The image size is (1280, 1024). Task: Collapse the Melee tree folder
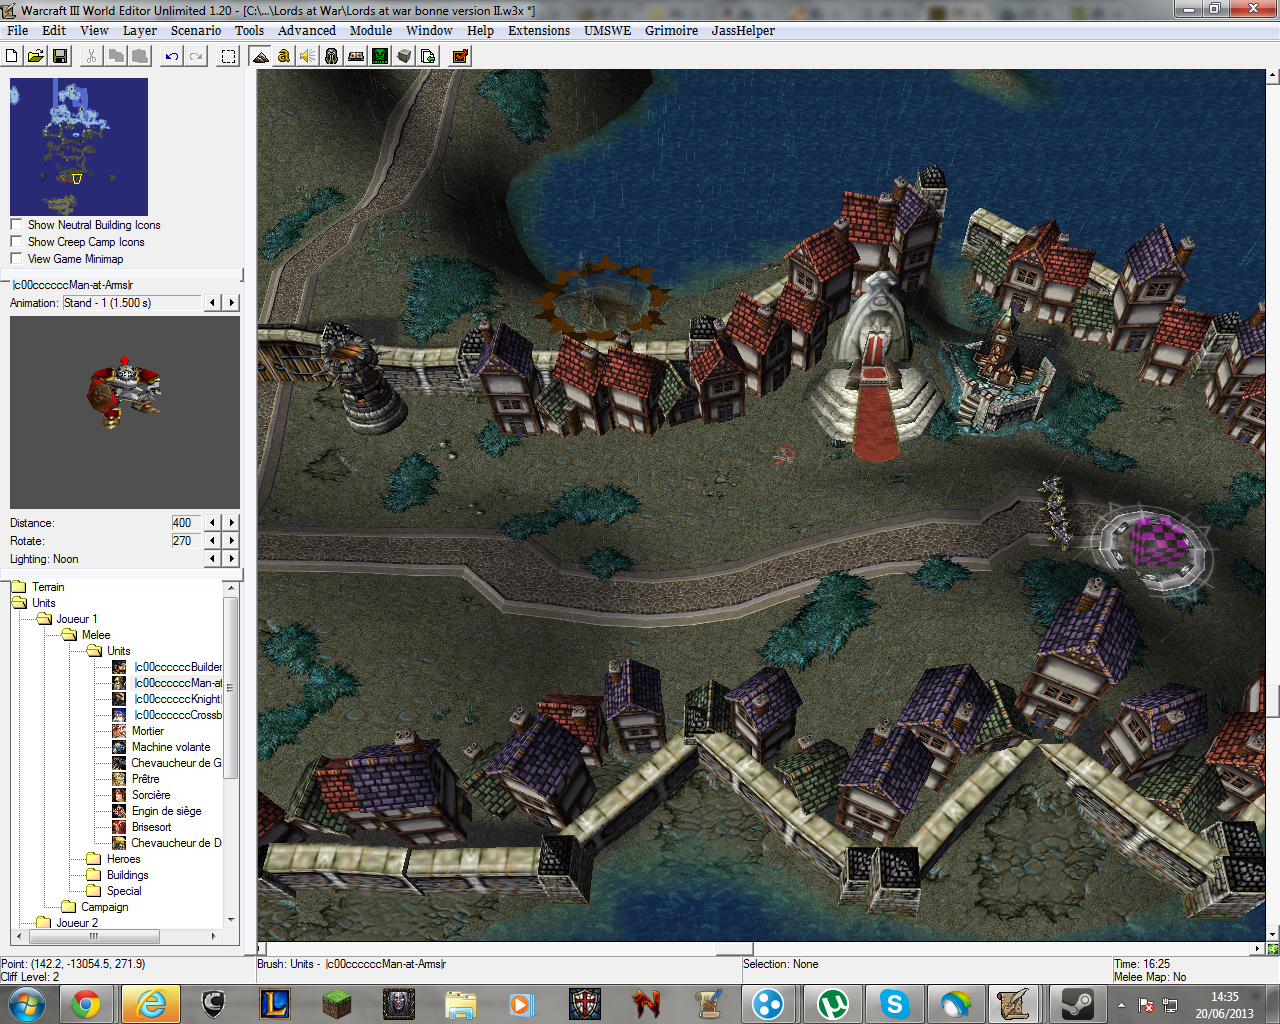(69, 635)
